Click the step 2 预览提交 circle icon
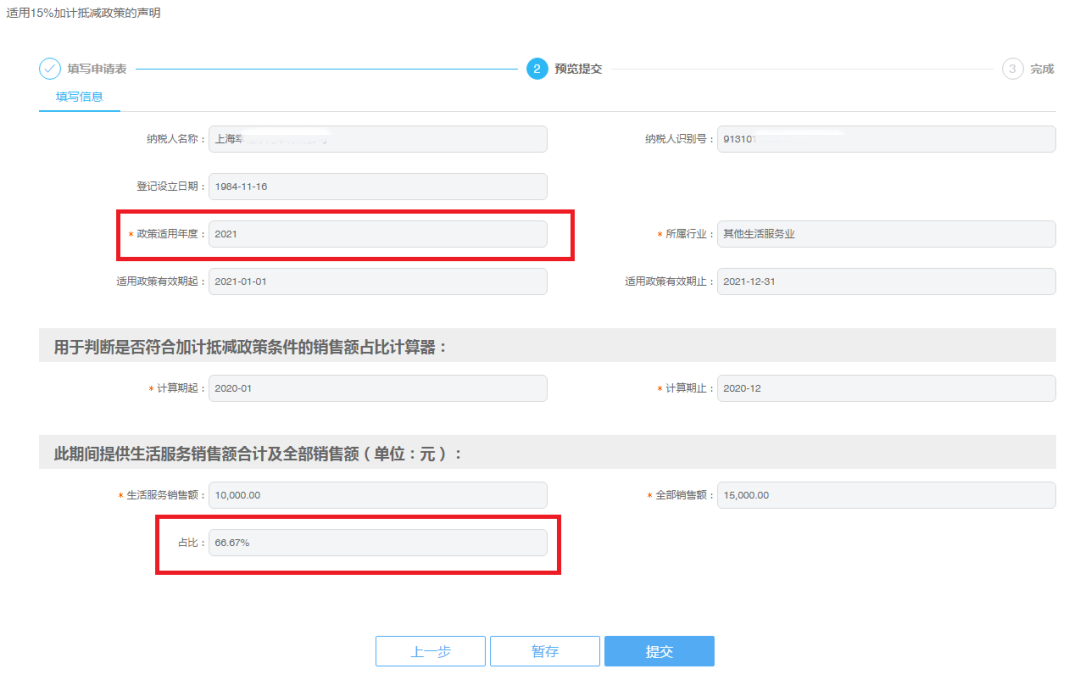This screenshot has width=1080, height=680. [x=537, y=69]
